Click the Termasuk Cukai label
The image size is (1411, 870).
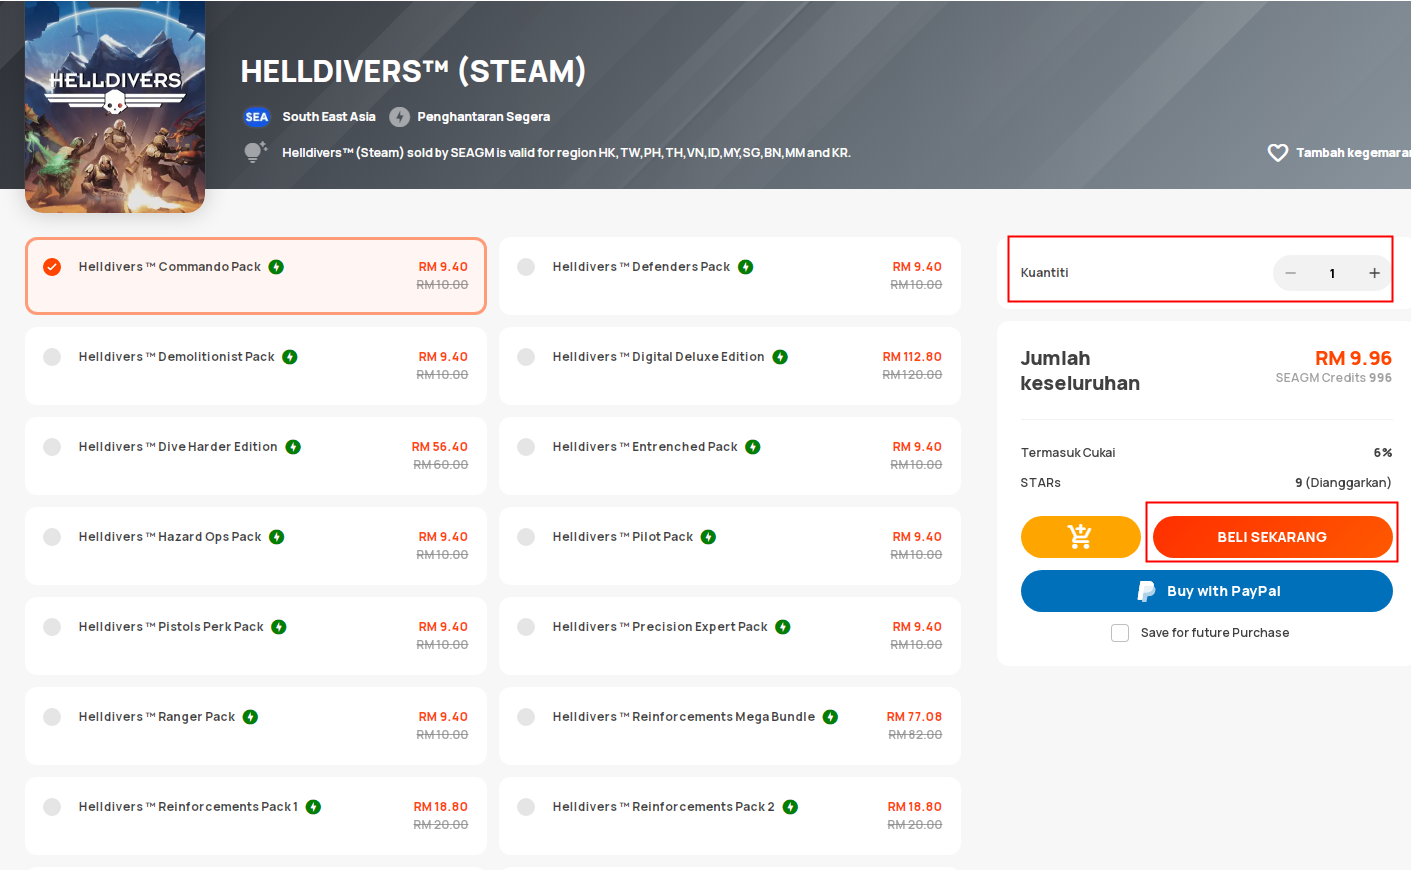click(1068, 453)
